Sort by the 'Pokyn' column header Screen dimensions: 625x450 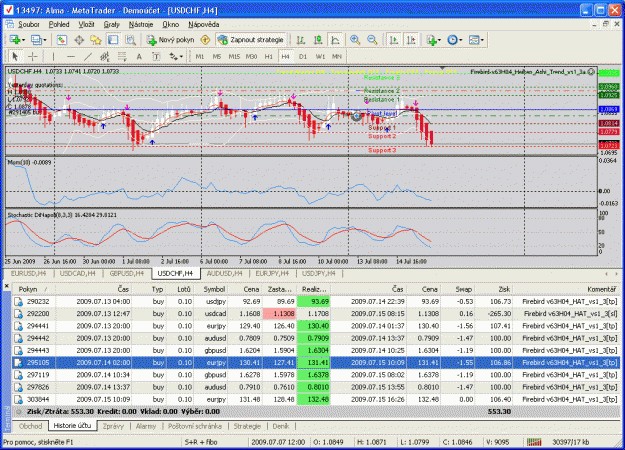(33, 289)
